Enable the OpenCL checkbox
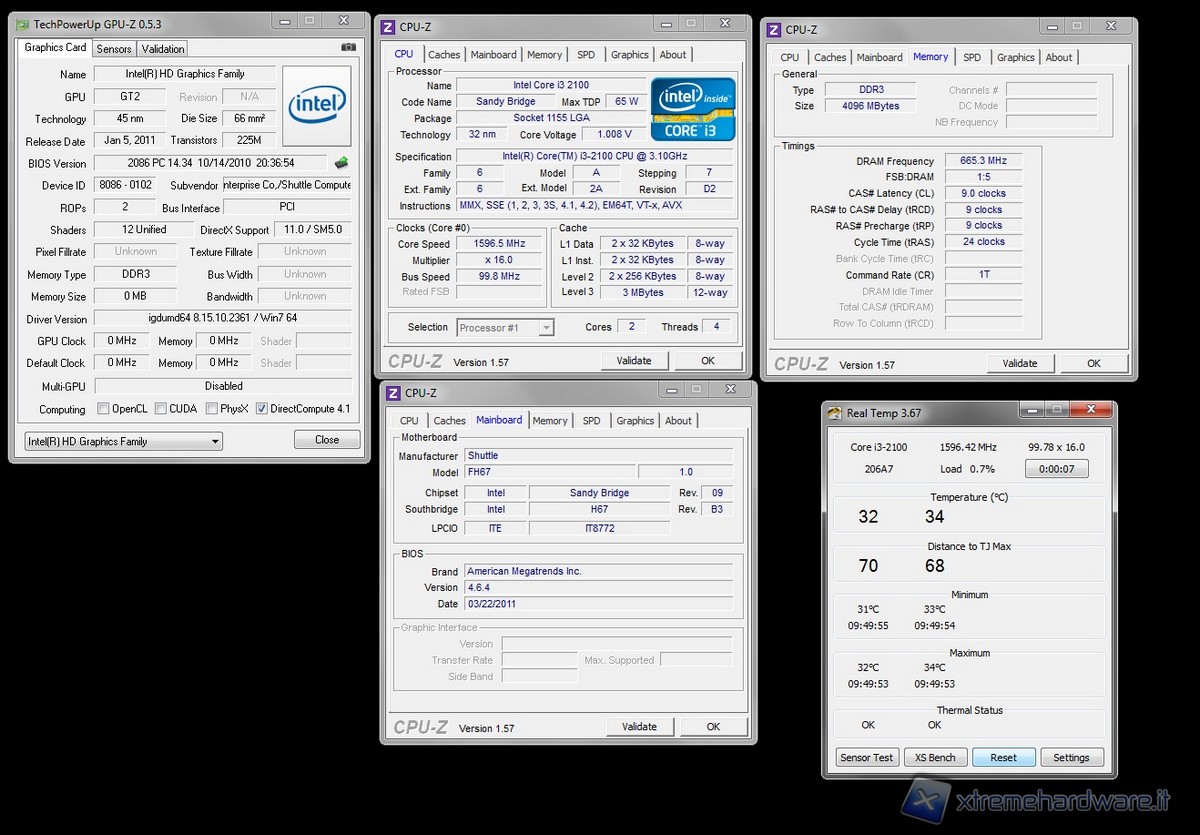Image resolution: width=1200 pixels, height=835 pixels. 104,409
